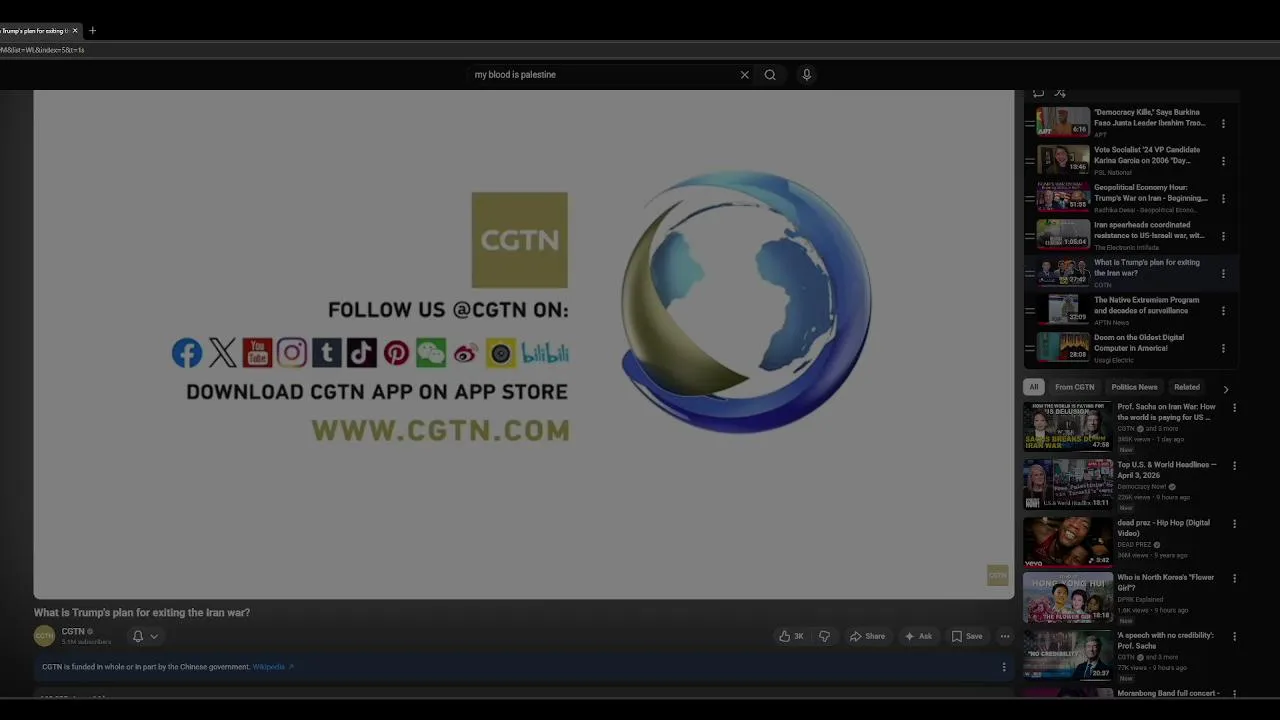Dislike the video with thumbs down

point(824,636)
